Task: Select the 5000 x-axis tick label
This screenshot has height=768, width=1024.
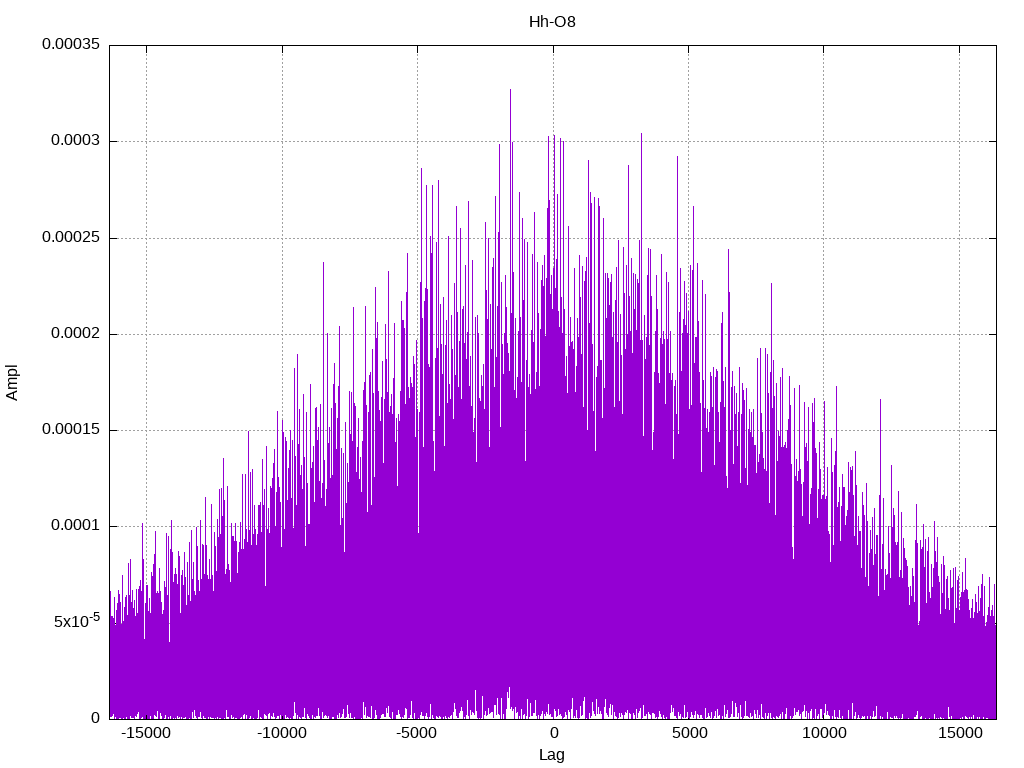Action: click(x=689, y=734)
